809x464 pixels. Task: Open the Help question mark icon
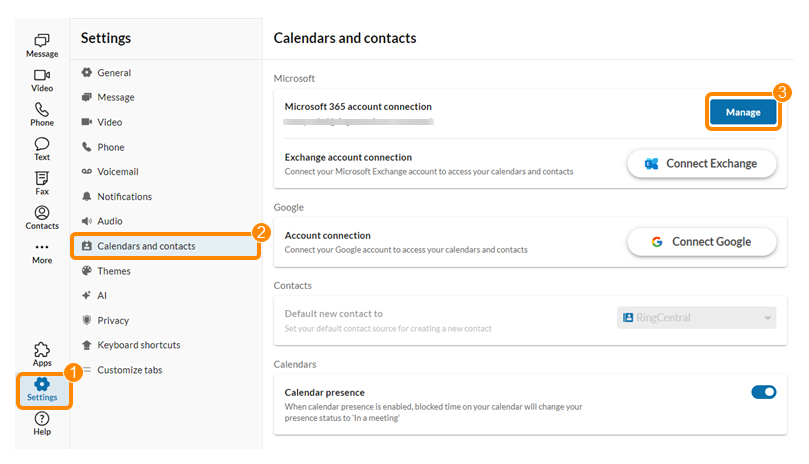pos(42,419)
